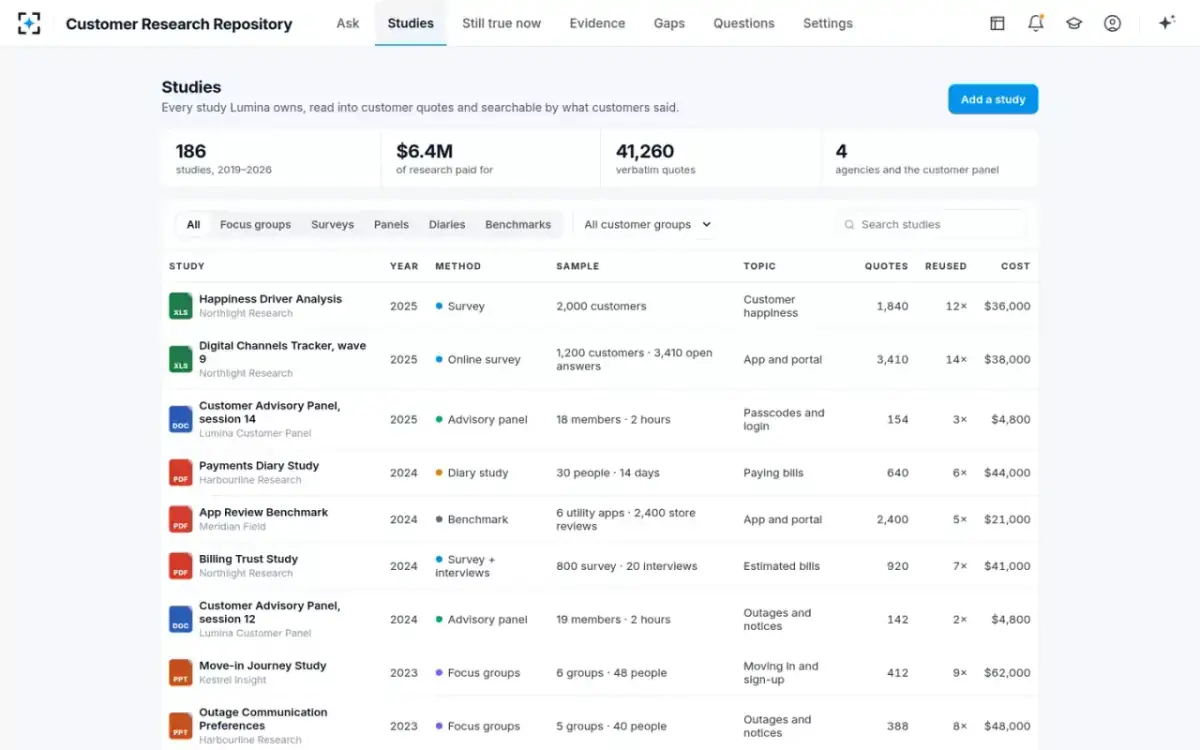Click the 41,260 verbatim quotes stat

(x=711, y=159)
